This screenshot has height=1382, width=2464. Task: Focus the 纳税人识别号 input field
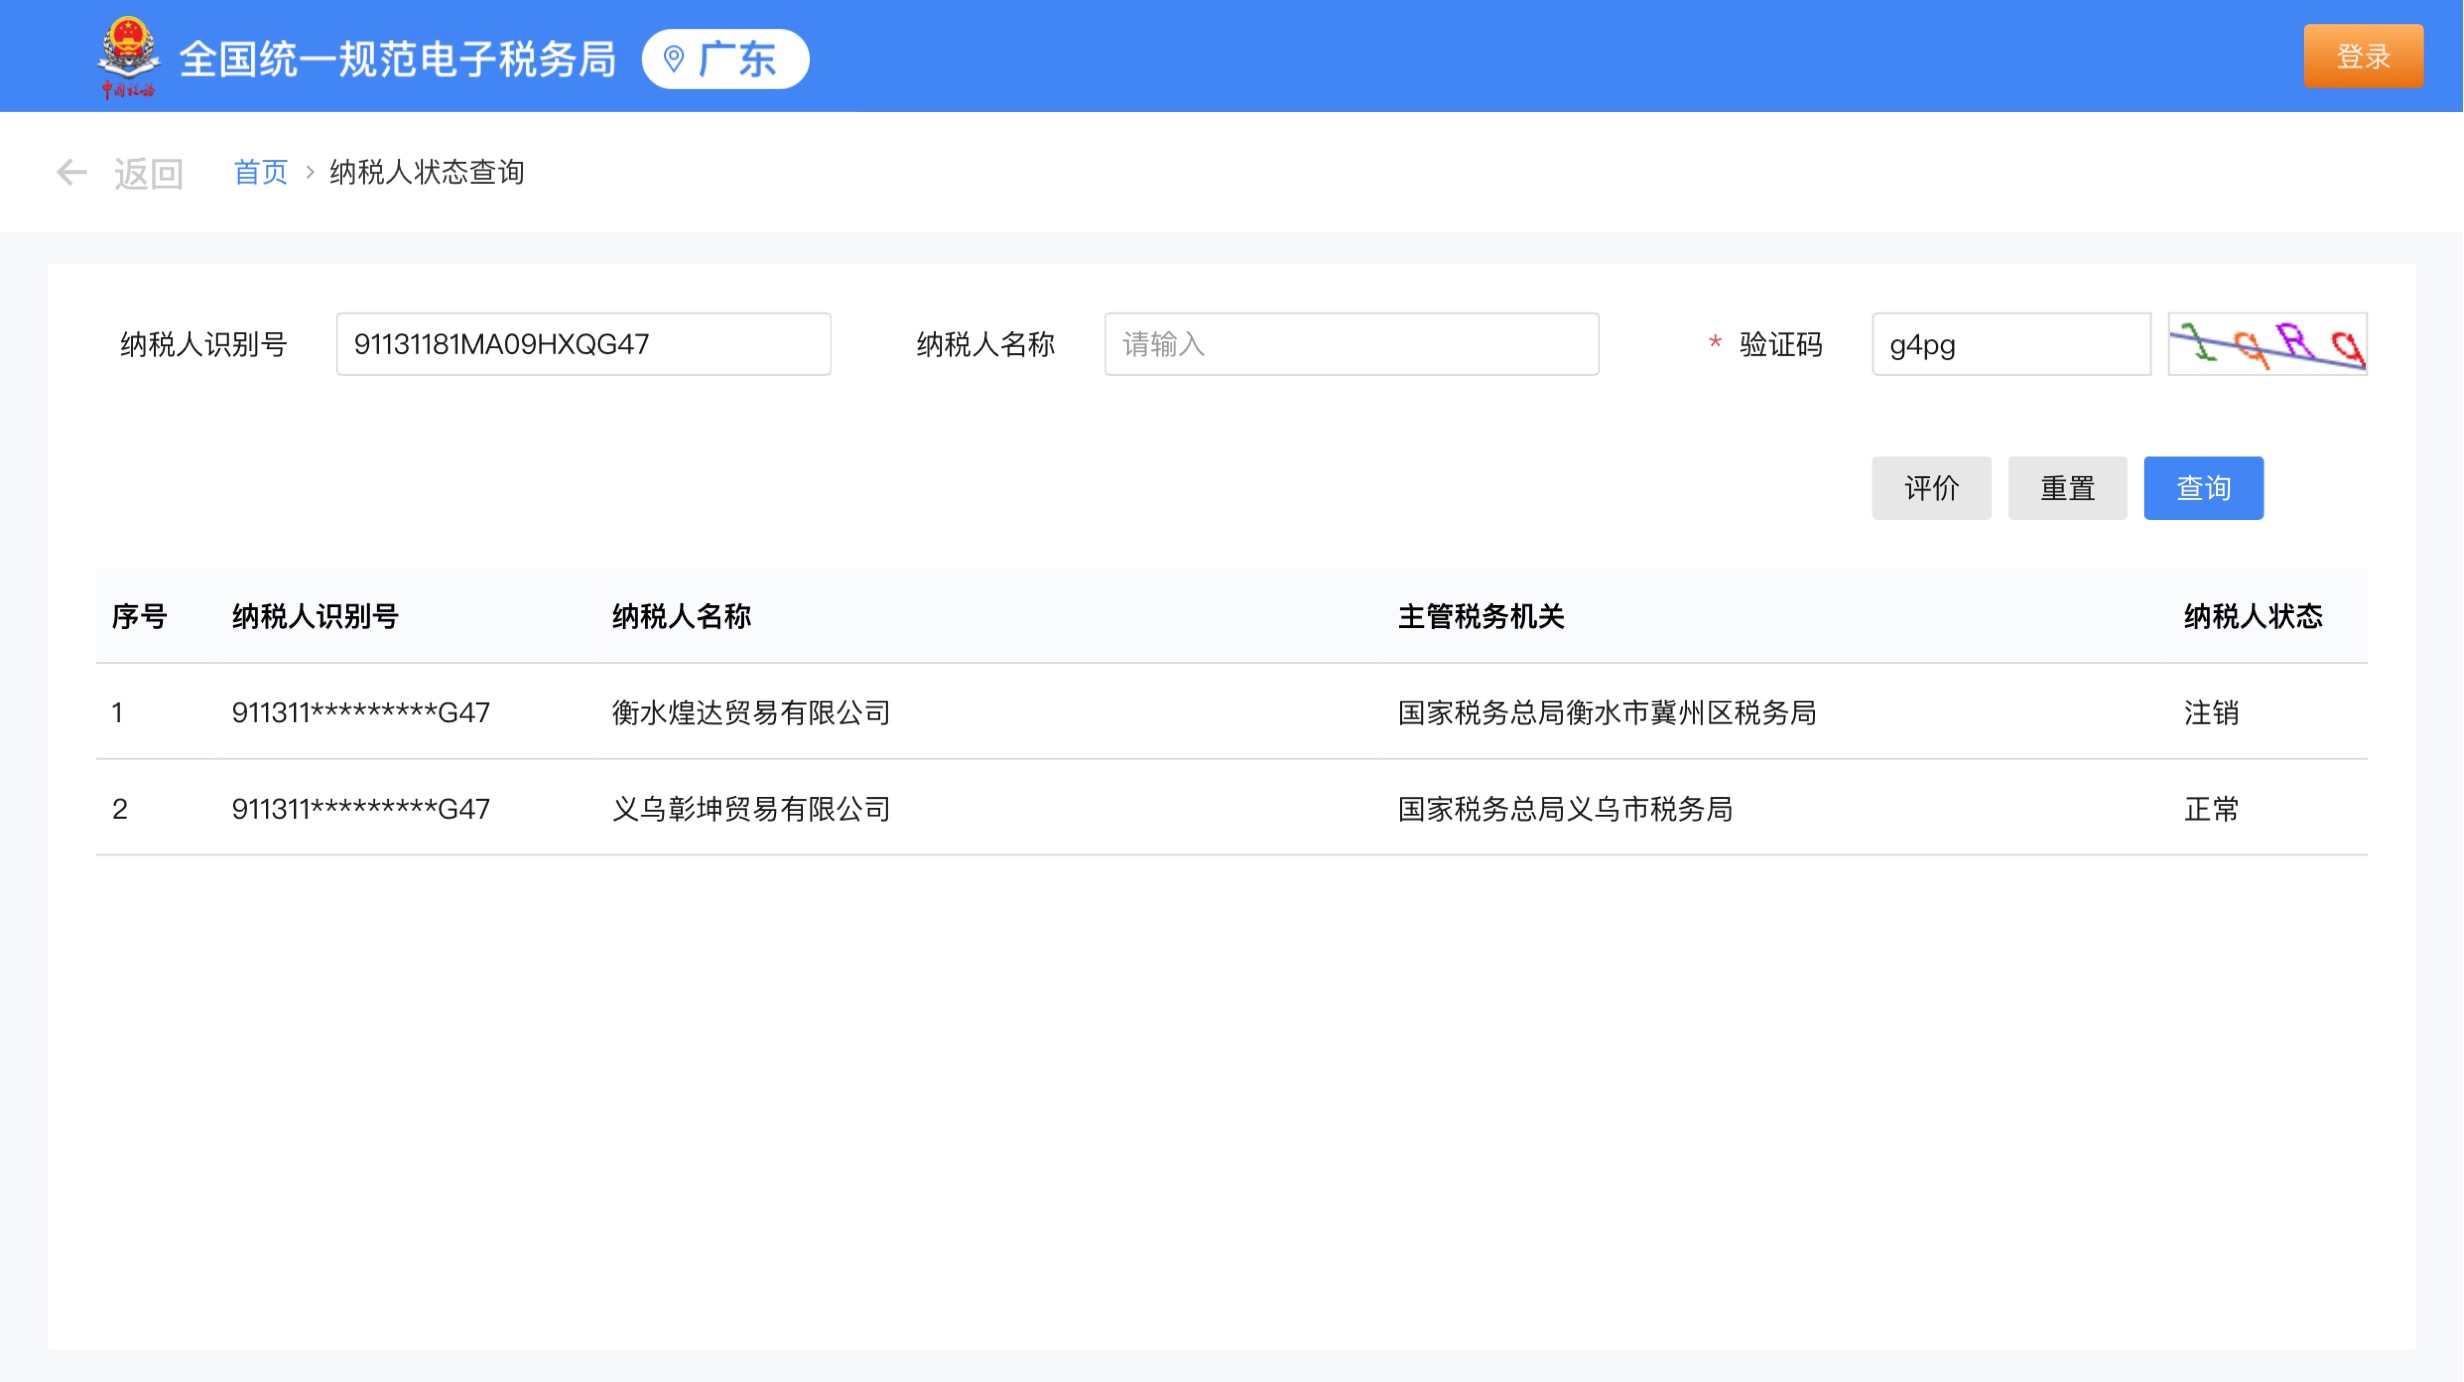click(x=583, y=344)
